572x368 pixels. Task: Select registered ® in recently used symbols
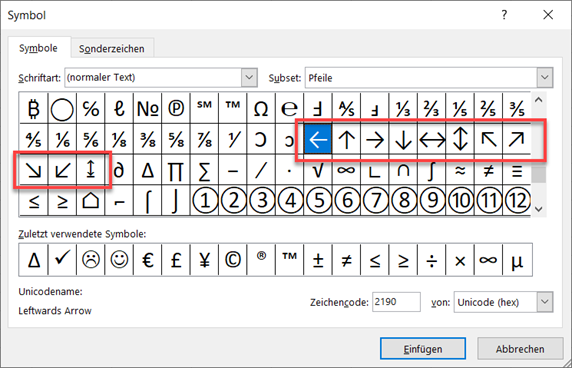pyautogui.click(x=261, y=260)
